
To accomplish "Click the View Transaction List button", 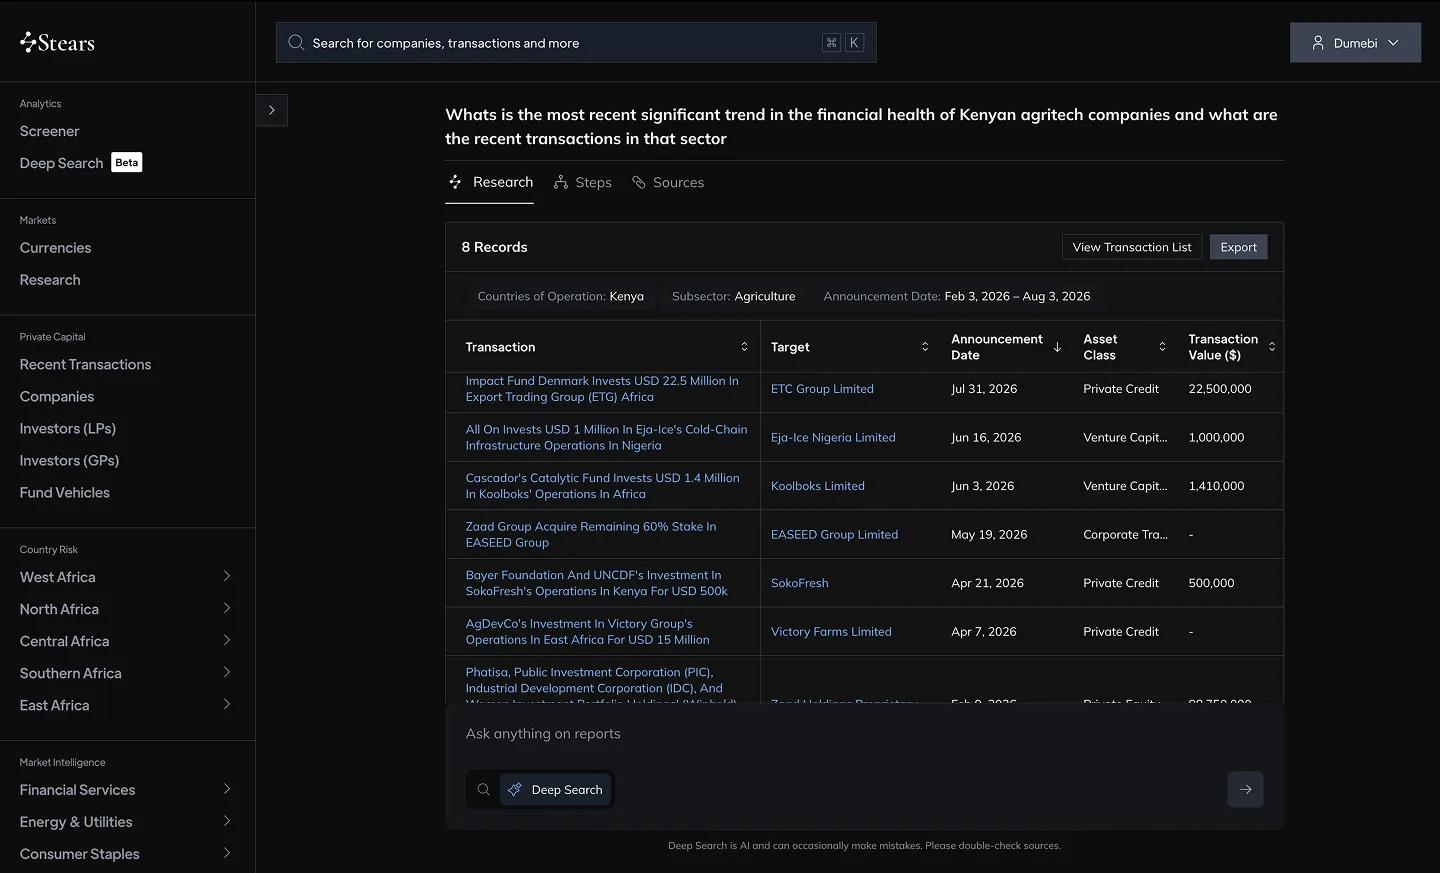I will (x=1132, y=247).
